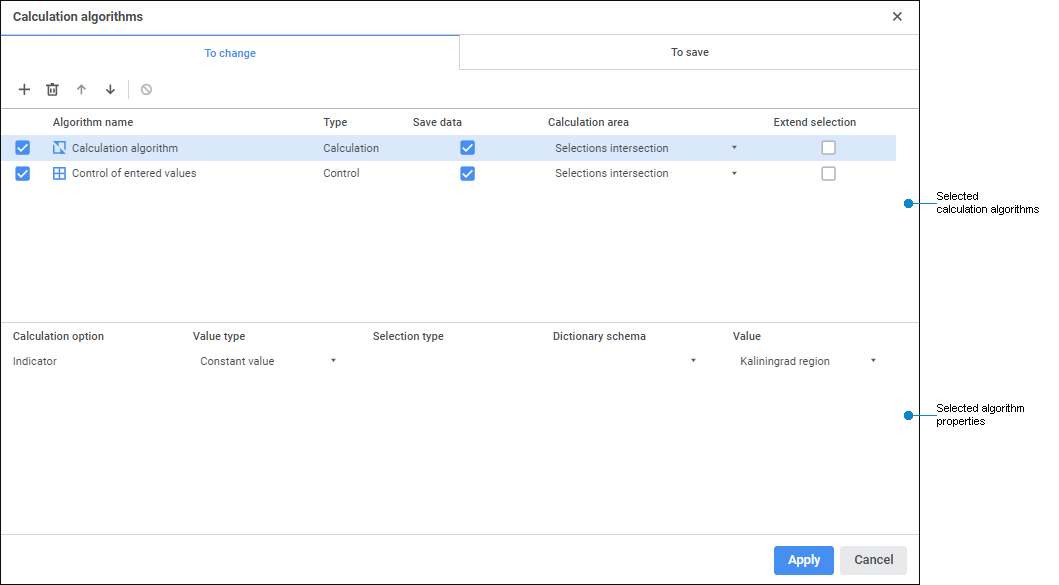Click the Type column header
1059x585 pixels.
pos(335,122)
